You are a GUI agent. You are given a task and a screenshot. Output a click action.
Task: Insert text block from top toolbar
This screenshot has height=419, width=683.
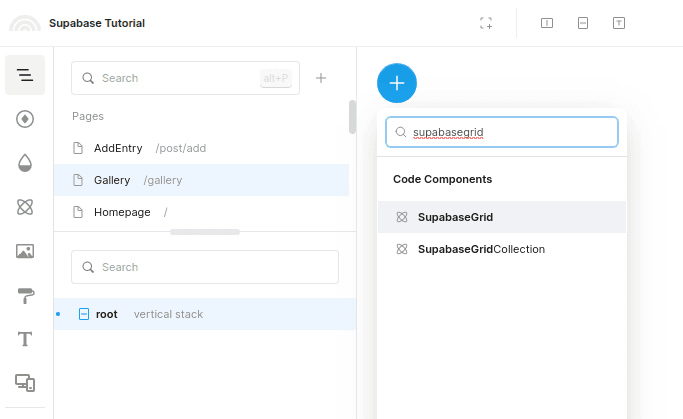[x=619, y=23]
